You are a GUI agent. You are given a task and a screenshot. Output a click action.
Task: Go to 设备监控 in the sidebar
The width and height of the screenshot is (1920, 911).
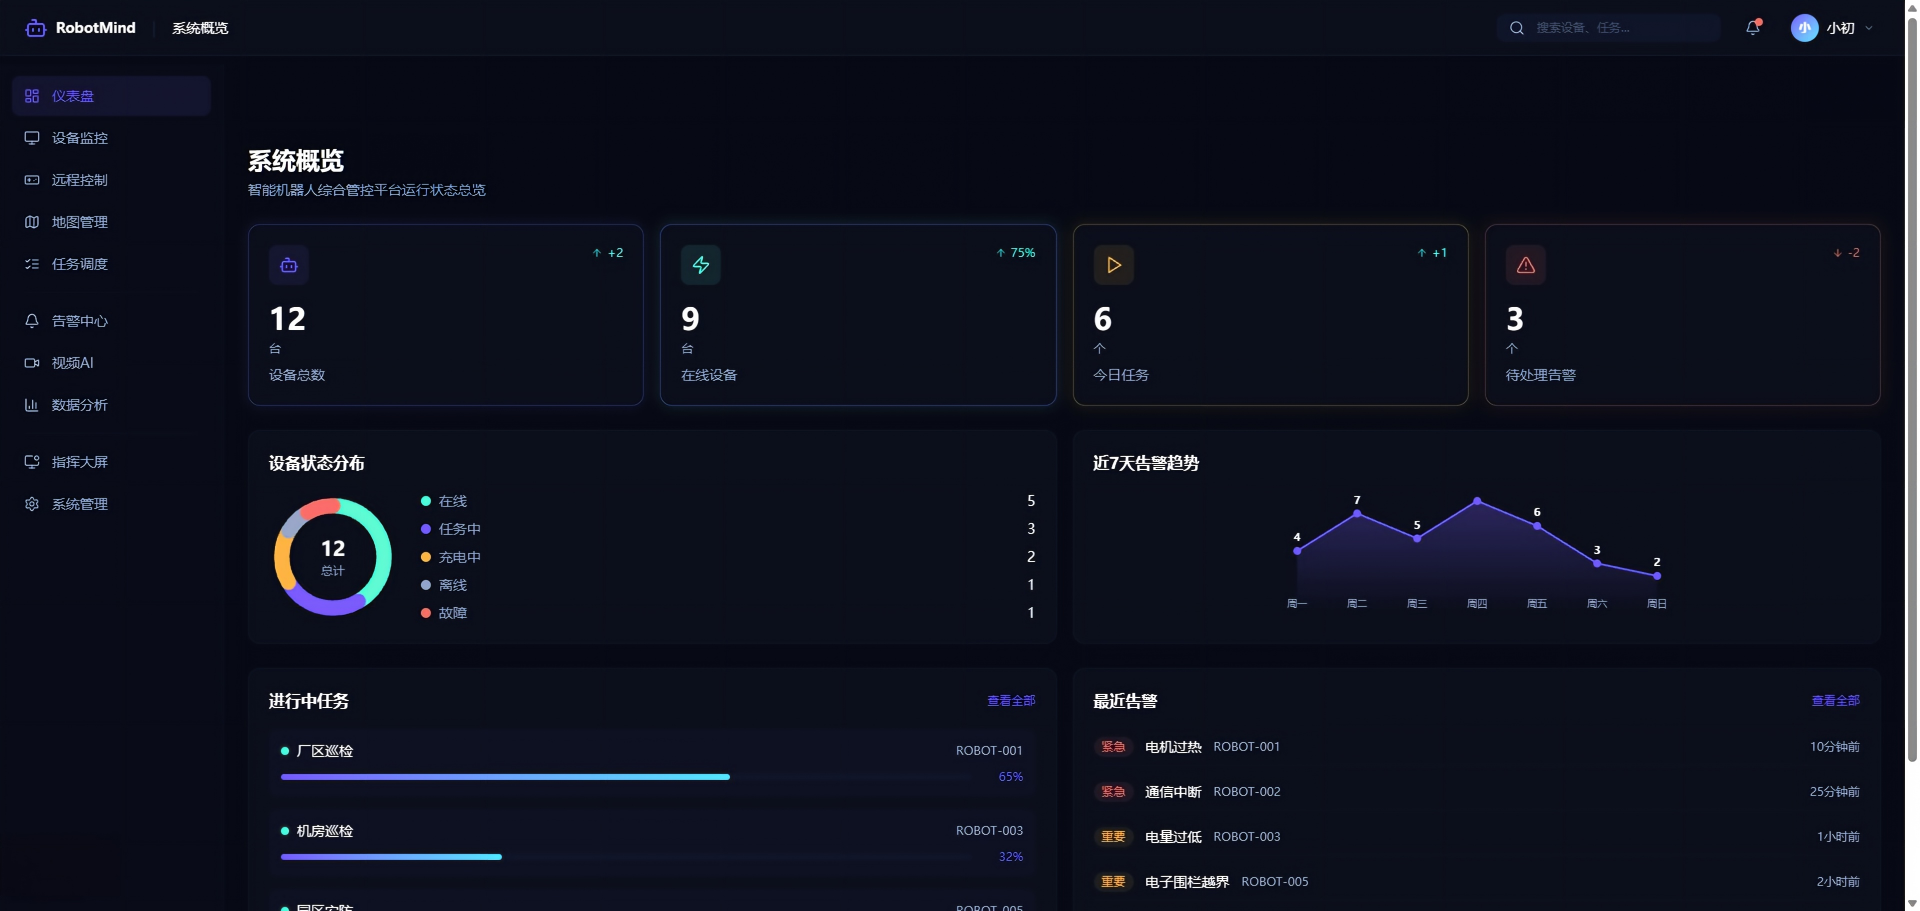[111, 138]
